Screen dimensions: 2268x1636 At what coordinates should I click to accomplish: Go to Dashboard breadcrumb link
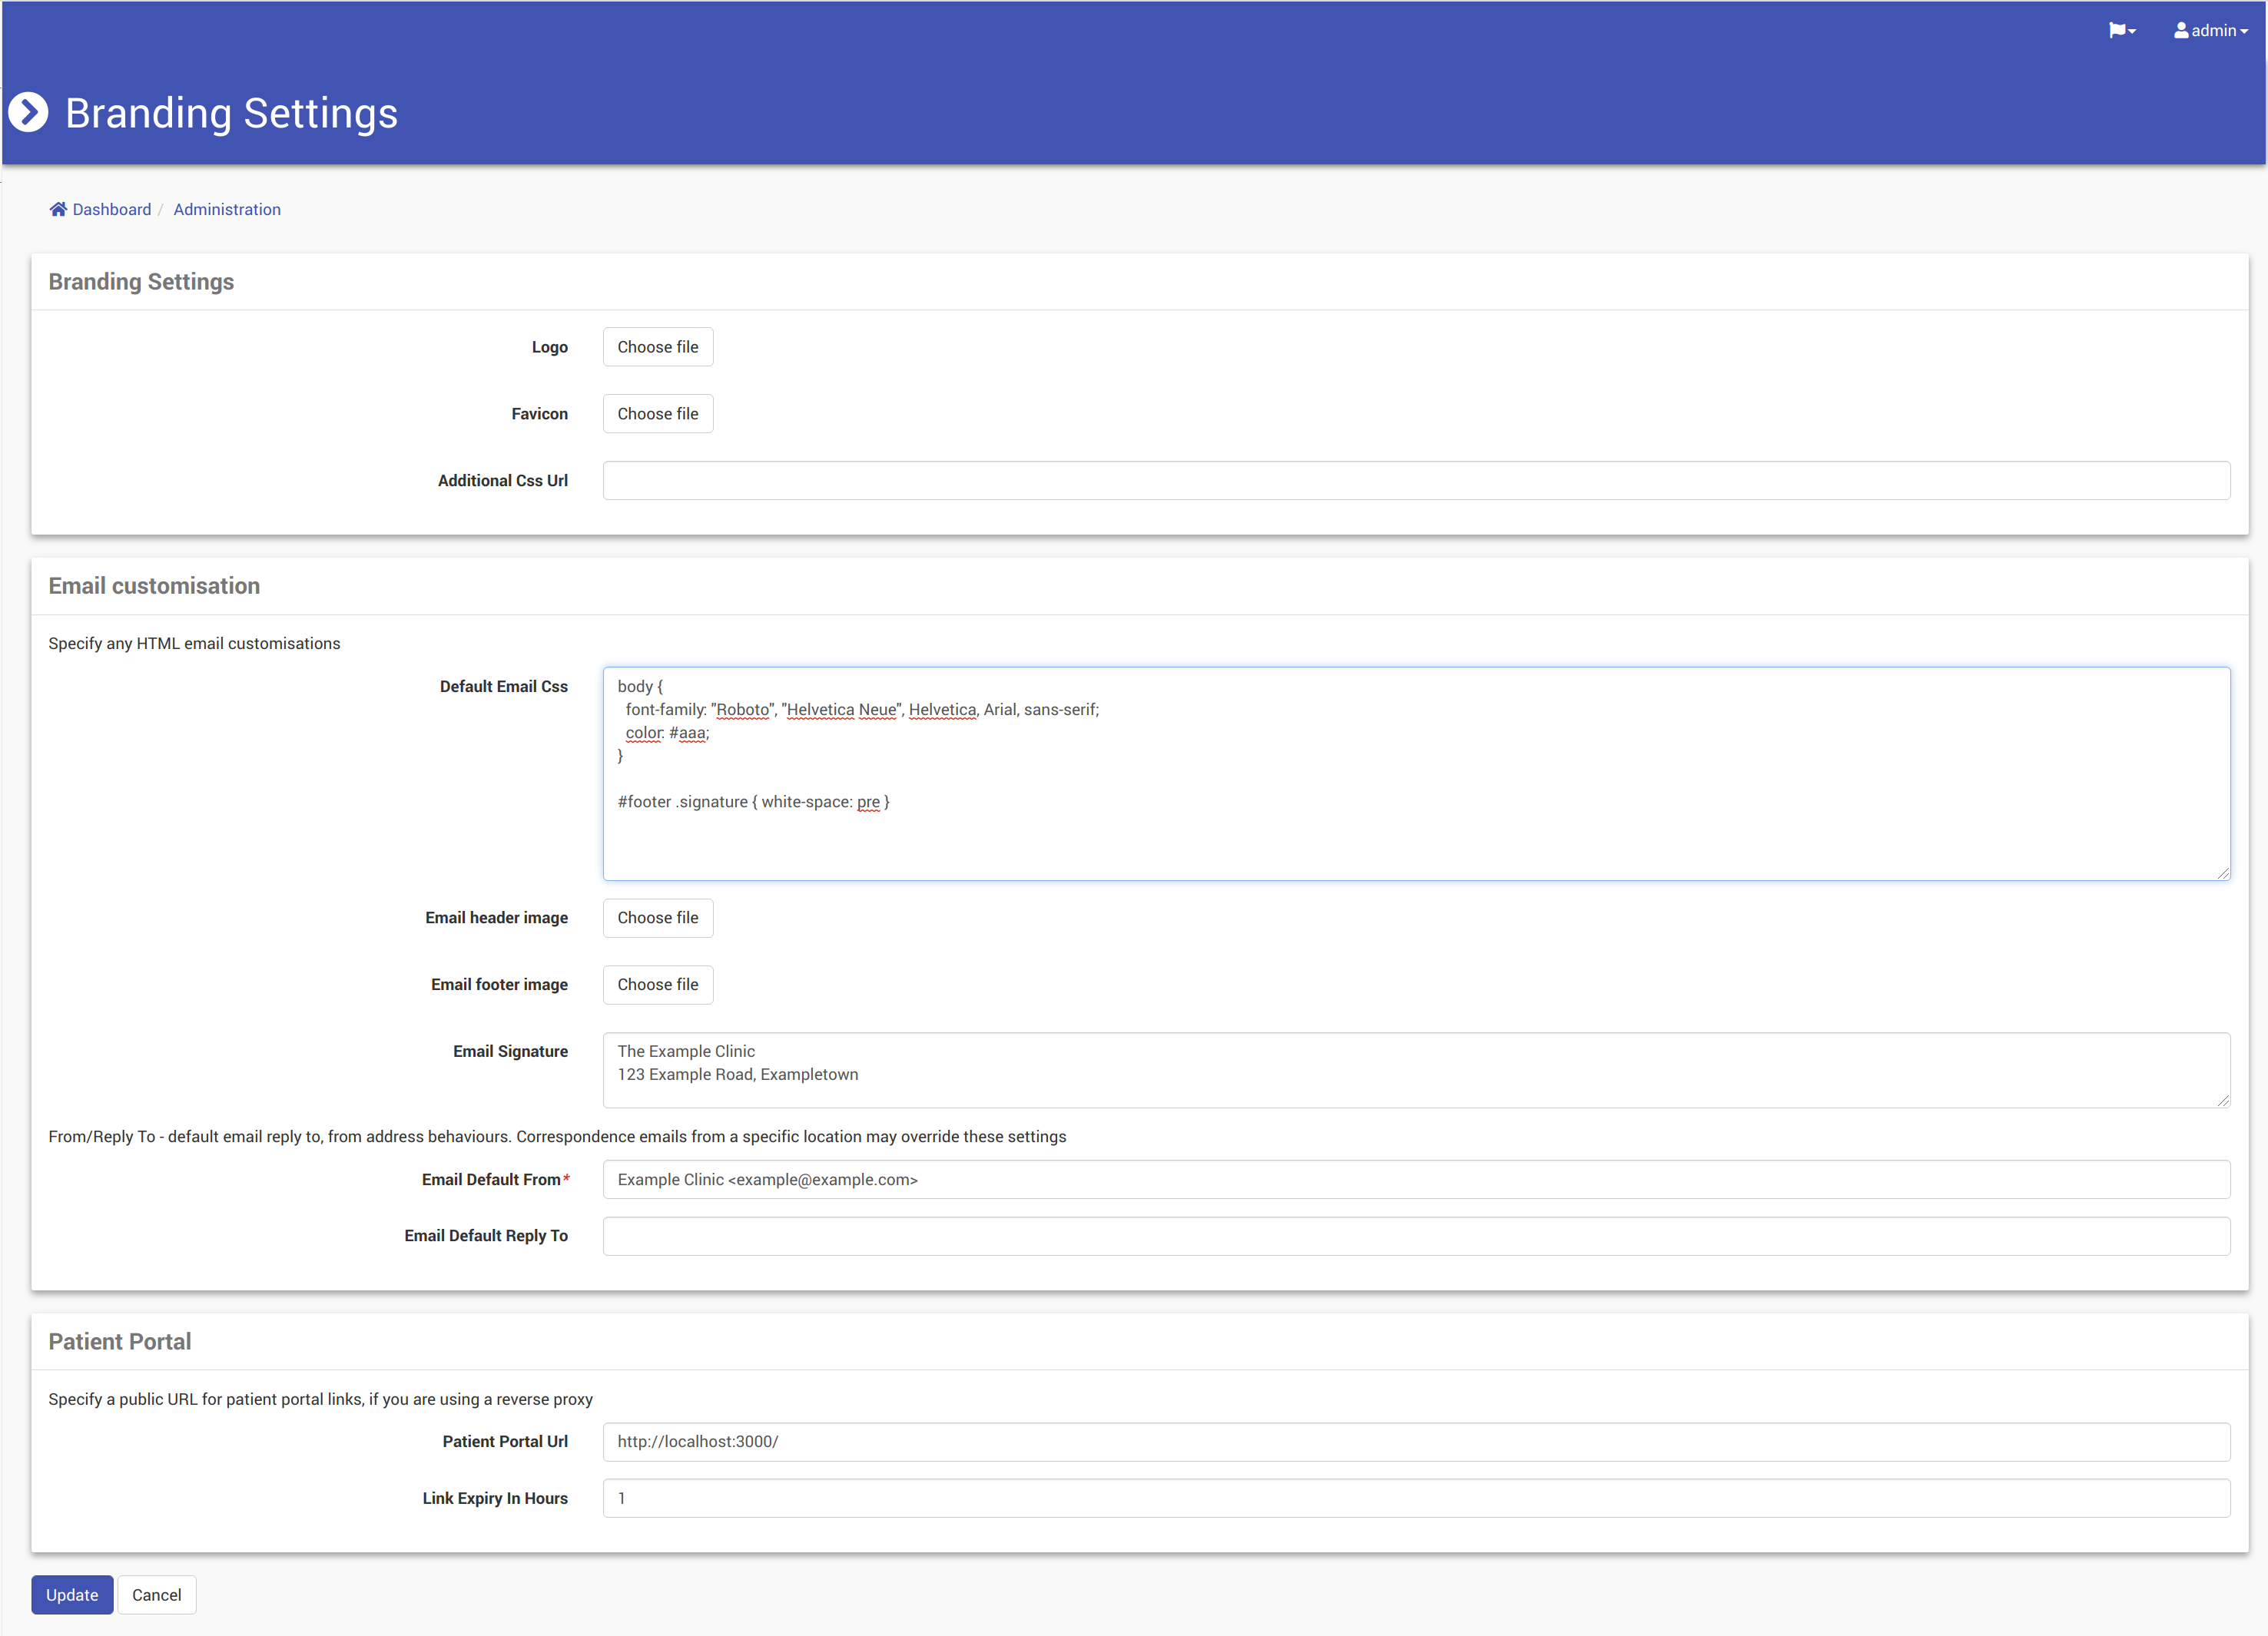[x=111, y=209]
